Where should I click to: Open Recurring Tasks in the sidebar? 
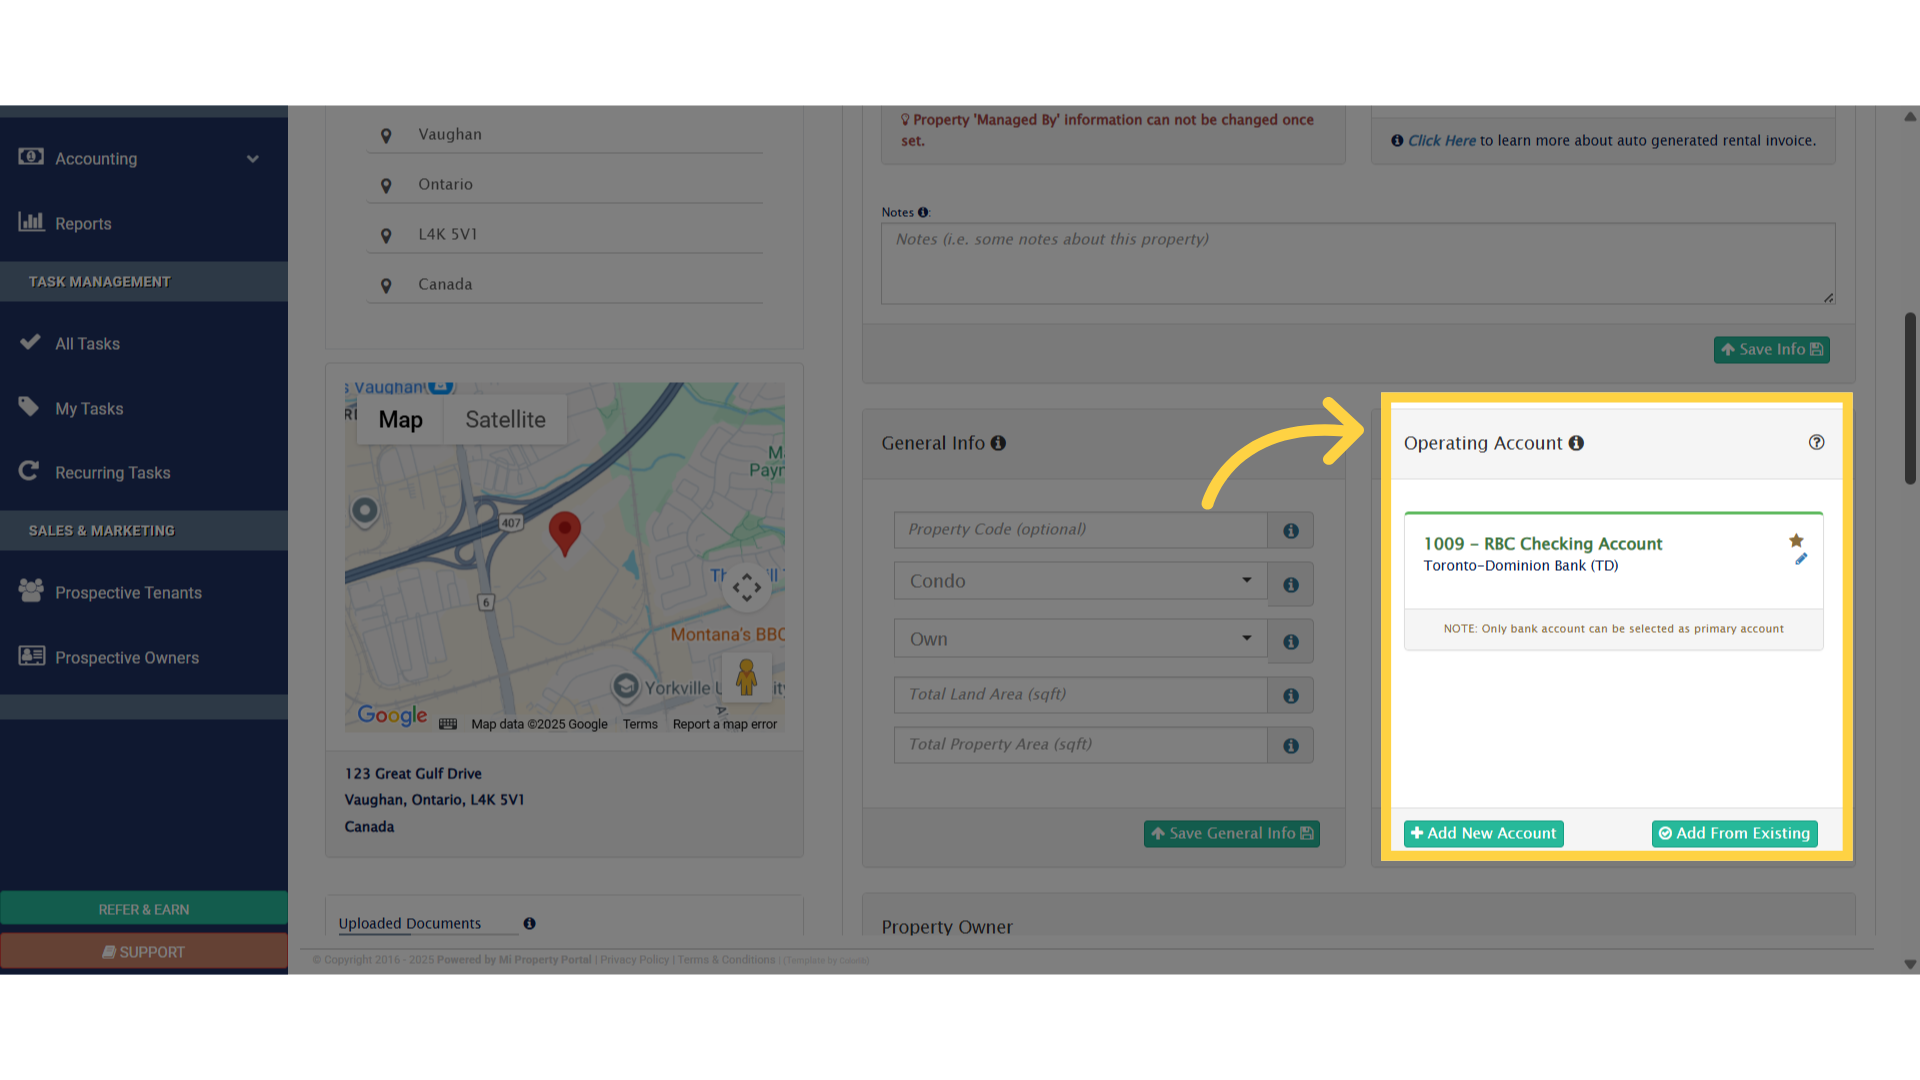click(112, 472)
